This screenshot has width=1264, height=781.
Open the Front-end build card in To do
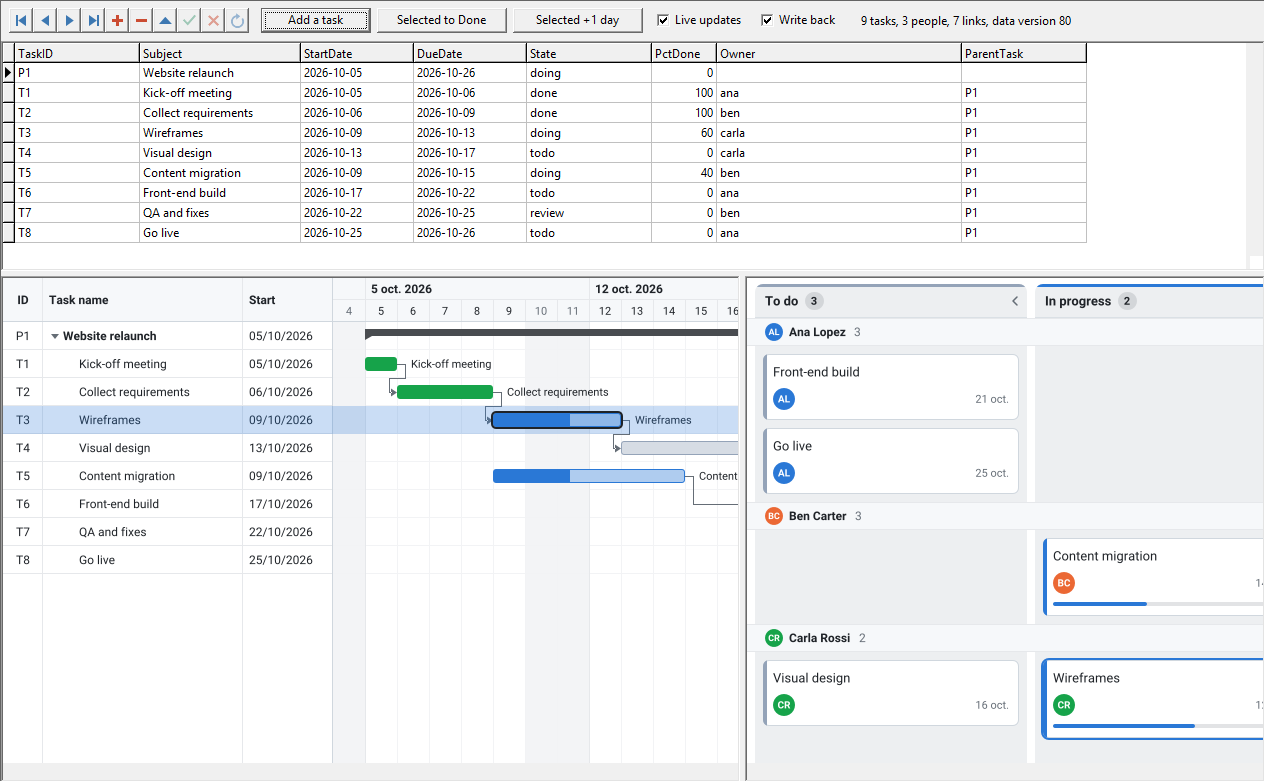point(892,387)
